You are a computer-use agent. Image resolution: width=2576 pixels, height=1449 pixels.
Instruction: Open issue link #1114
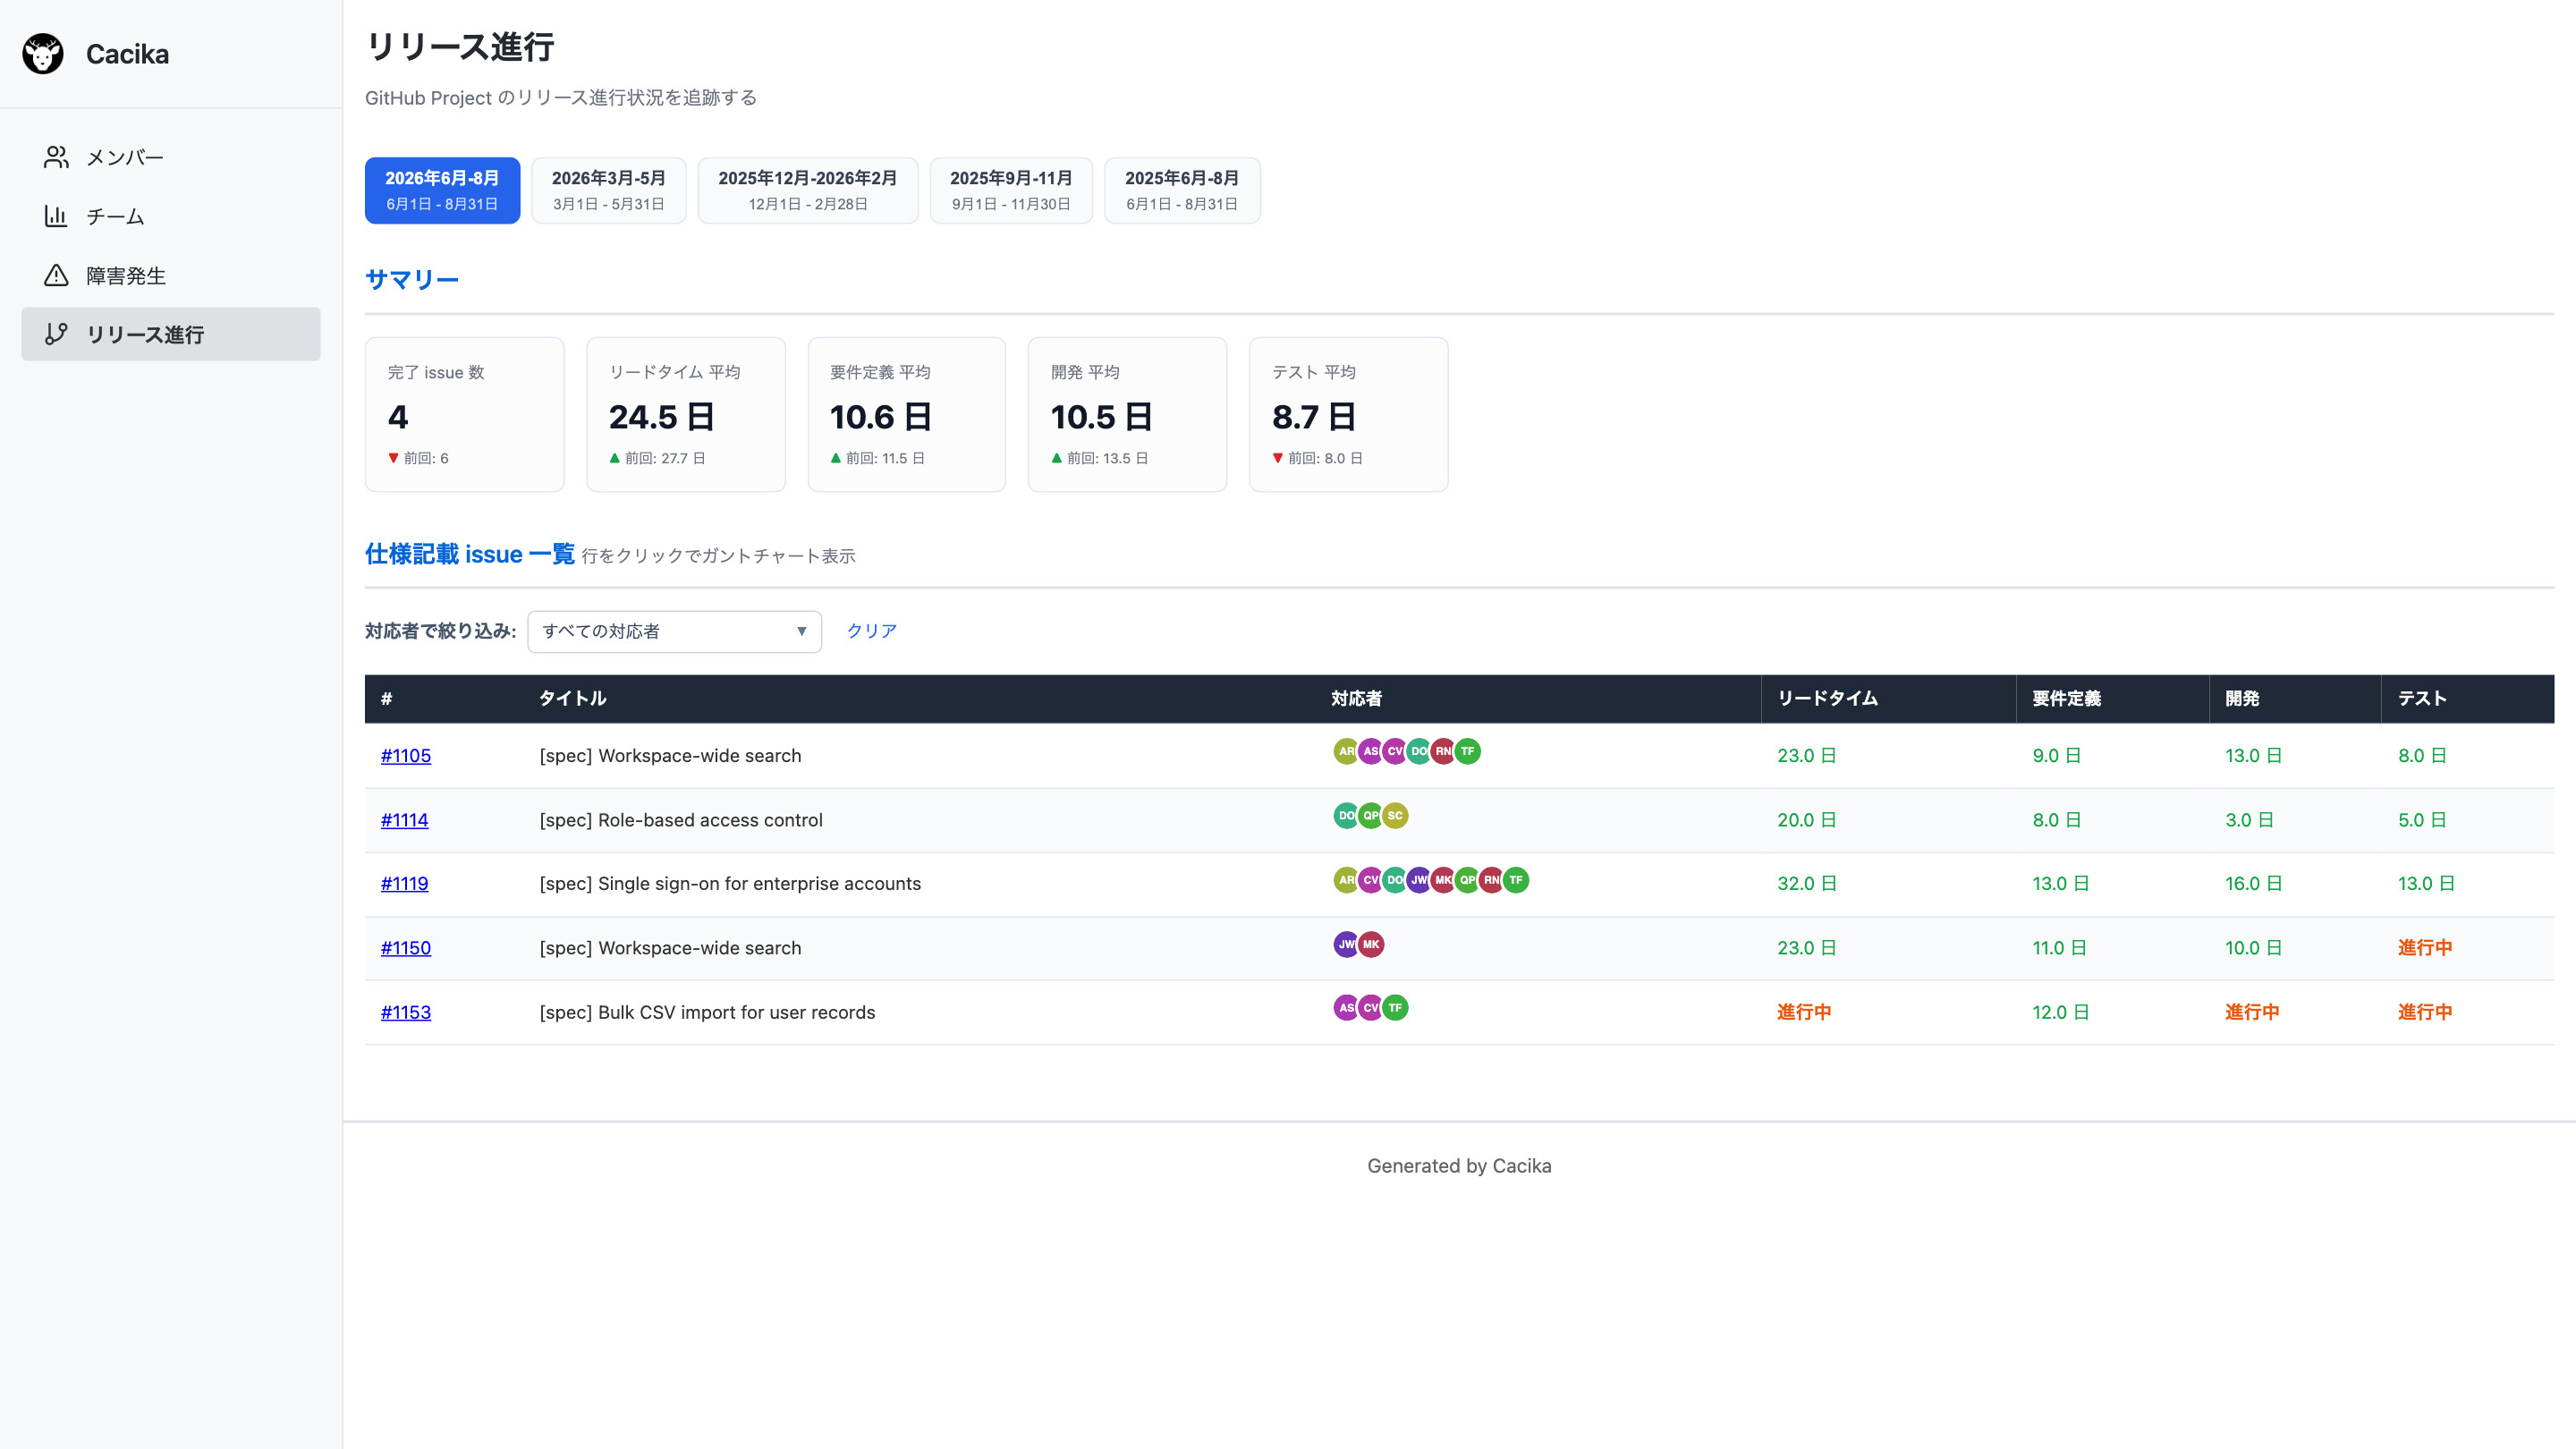click(x=404, y=820)
